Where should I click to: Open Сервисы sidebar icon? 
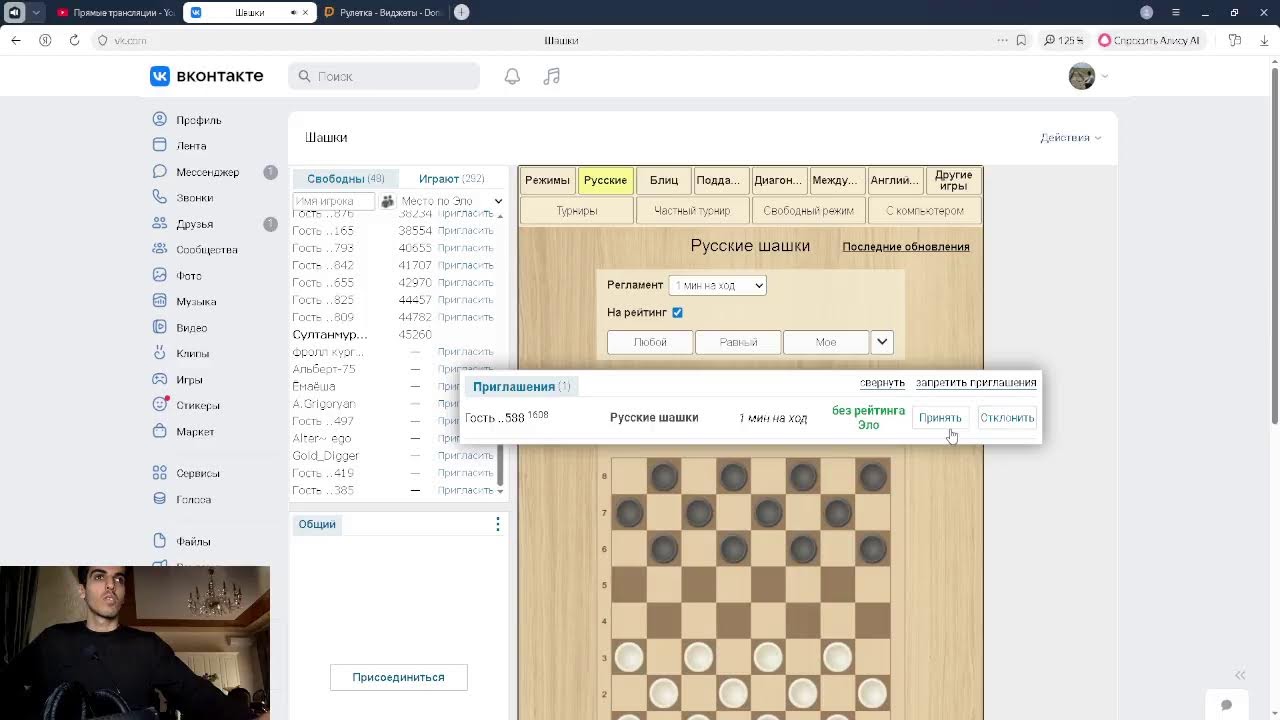click(159, 472)
